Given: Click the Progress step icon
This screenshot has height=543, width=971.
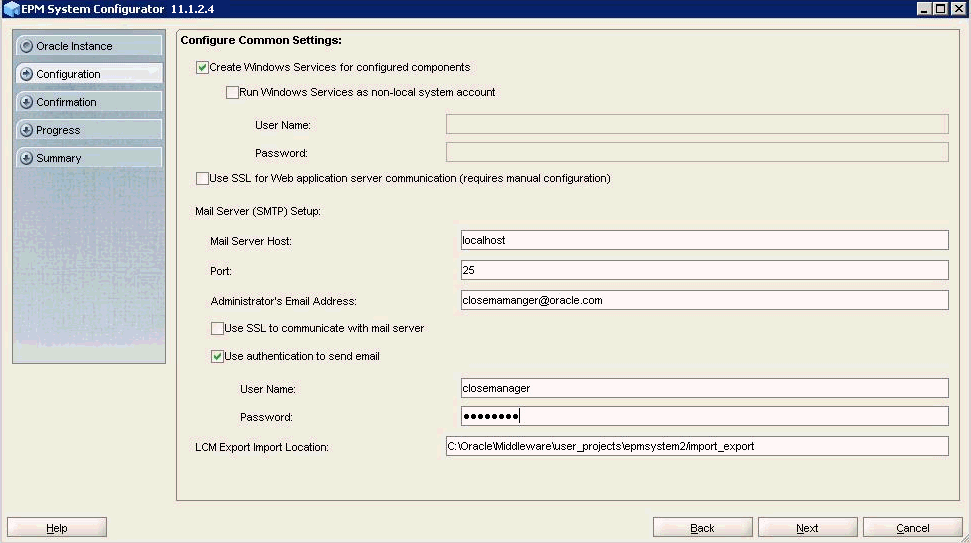Looking at the screenshot, I should (x=26, y=130).
